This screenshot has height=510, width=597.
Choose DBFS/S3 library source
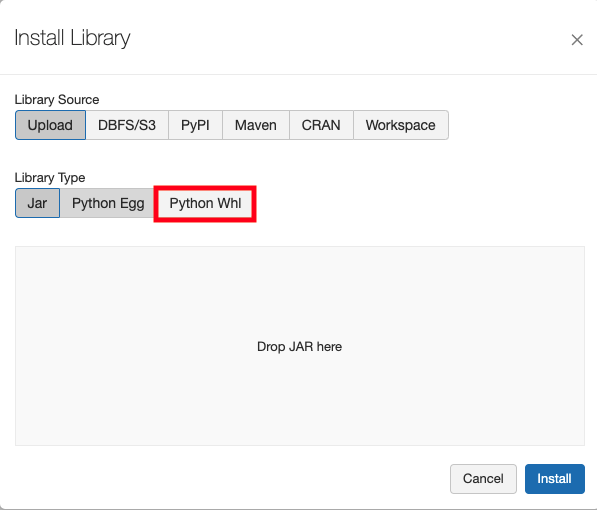pyautogui.click(x=127, y=125)
